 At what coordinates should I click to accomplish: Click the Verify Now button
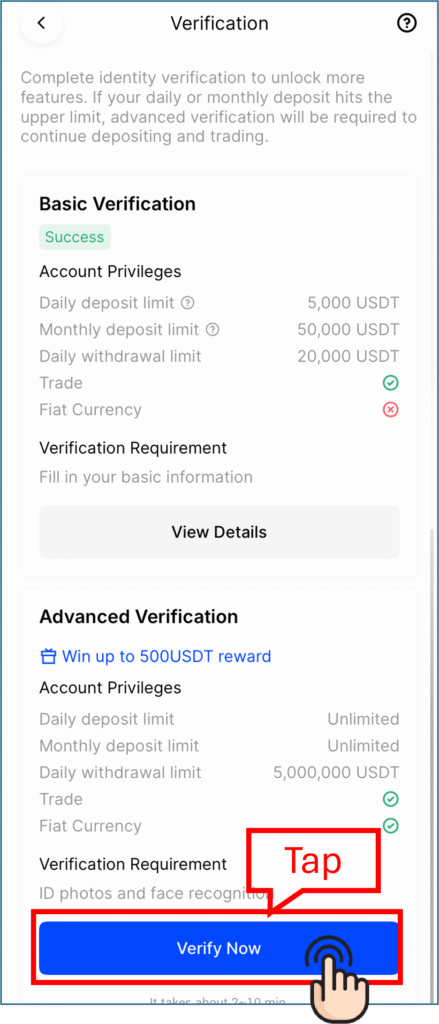(219, 948)
